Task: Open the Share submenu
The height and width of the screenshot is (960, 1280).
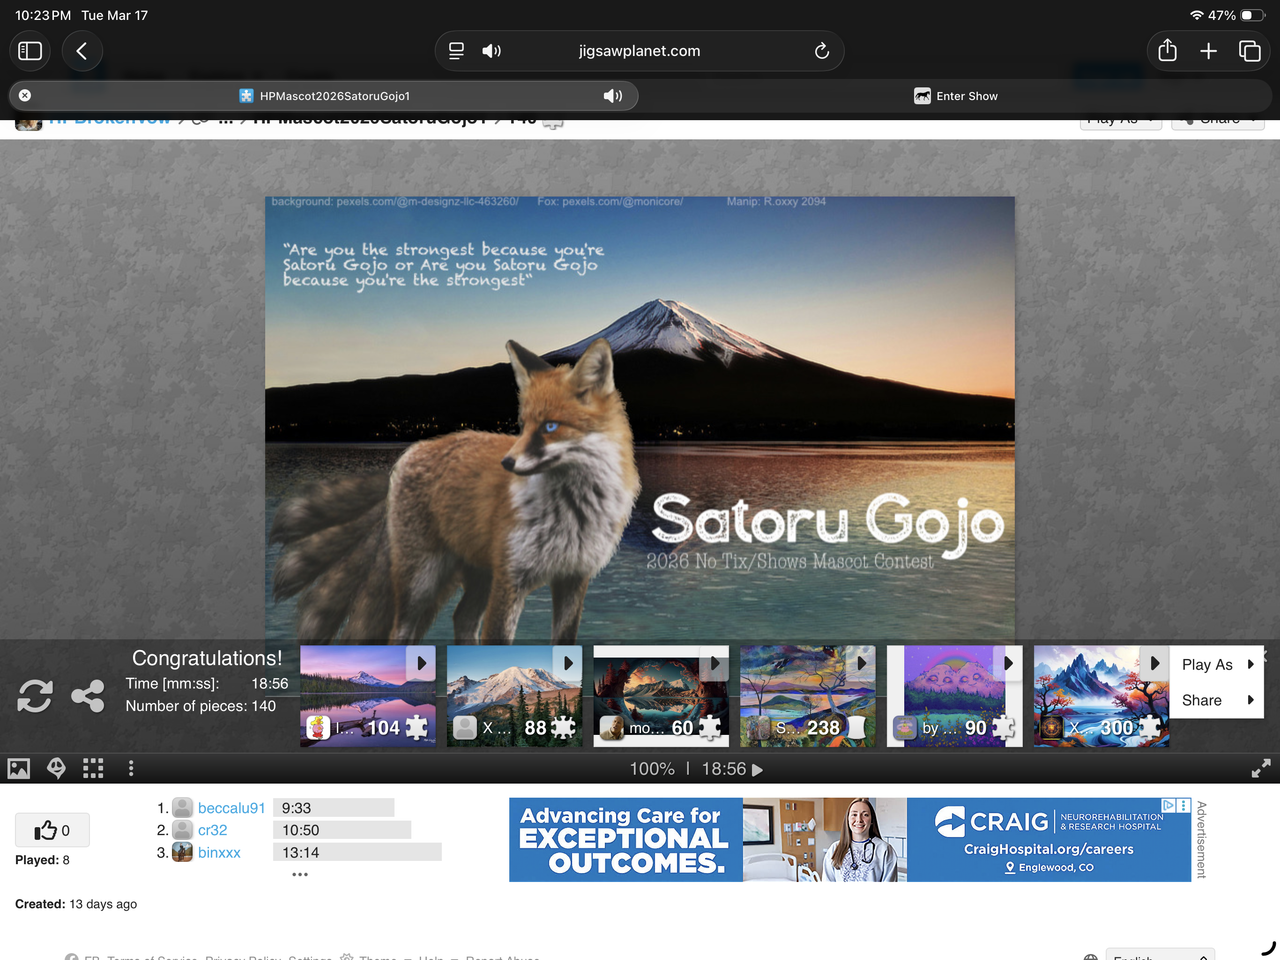Action: (1217, 700)
